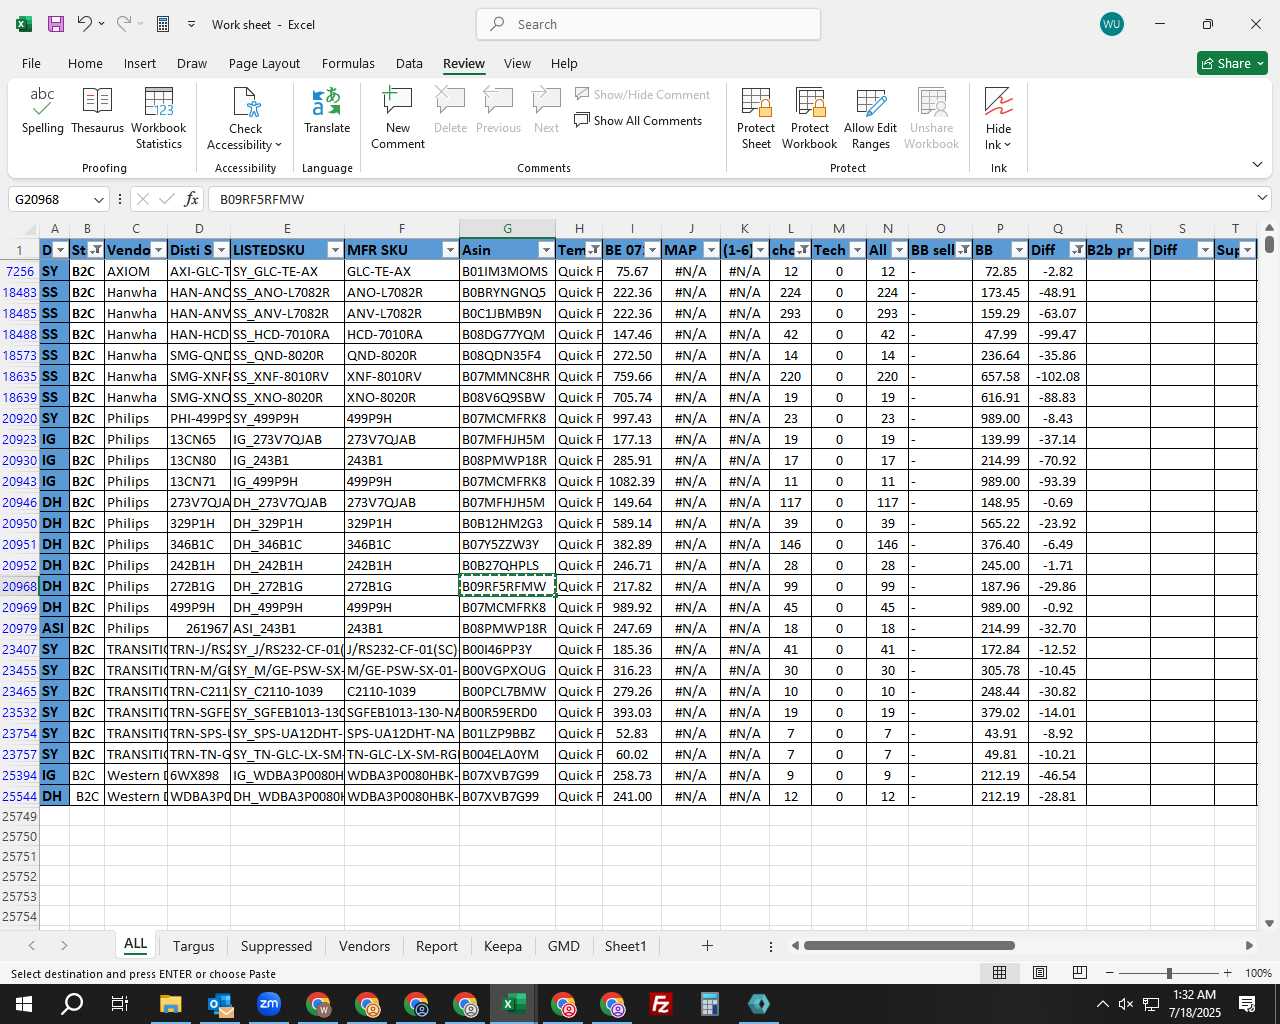Adjust the zoom slider handle

tap(1169, 973)
